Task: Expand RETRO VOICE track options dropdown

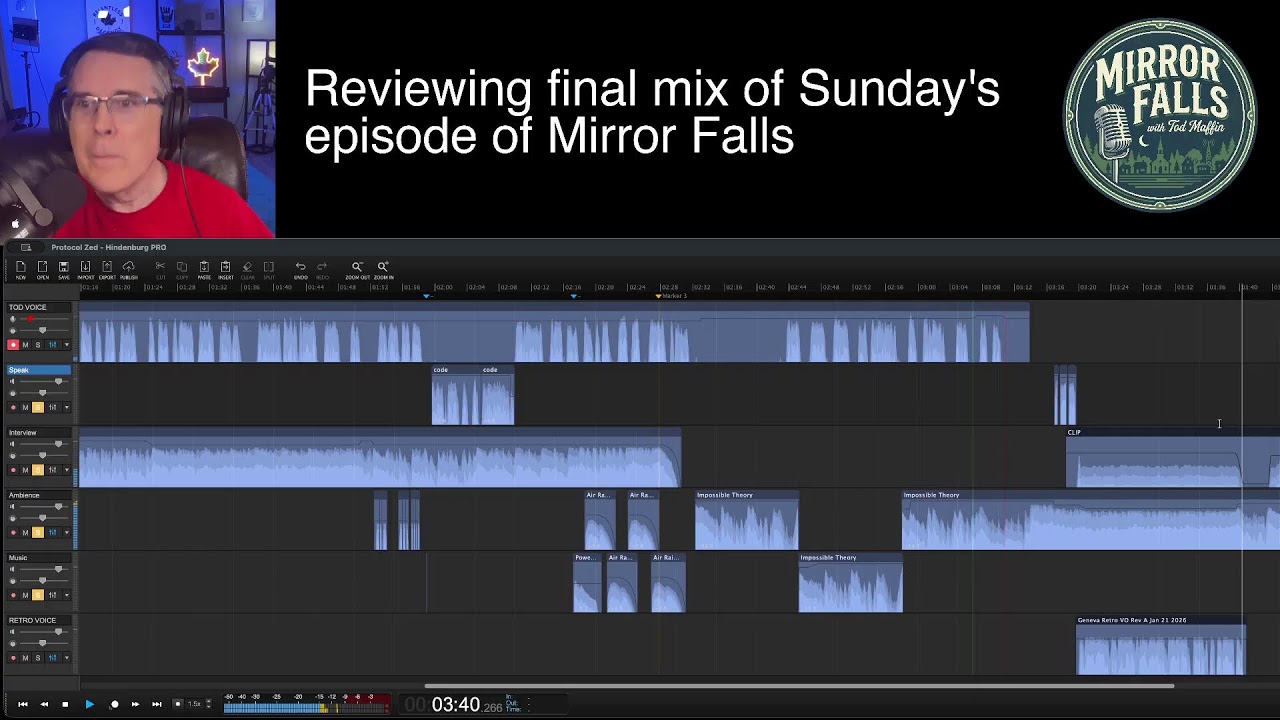Action: pyautogui.click(x=67, y=658)
